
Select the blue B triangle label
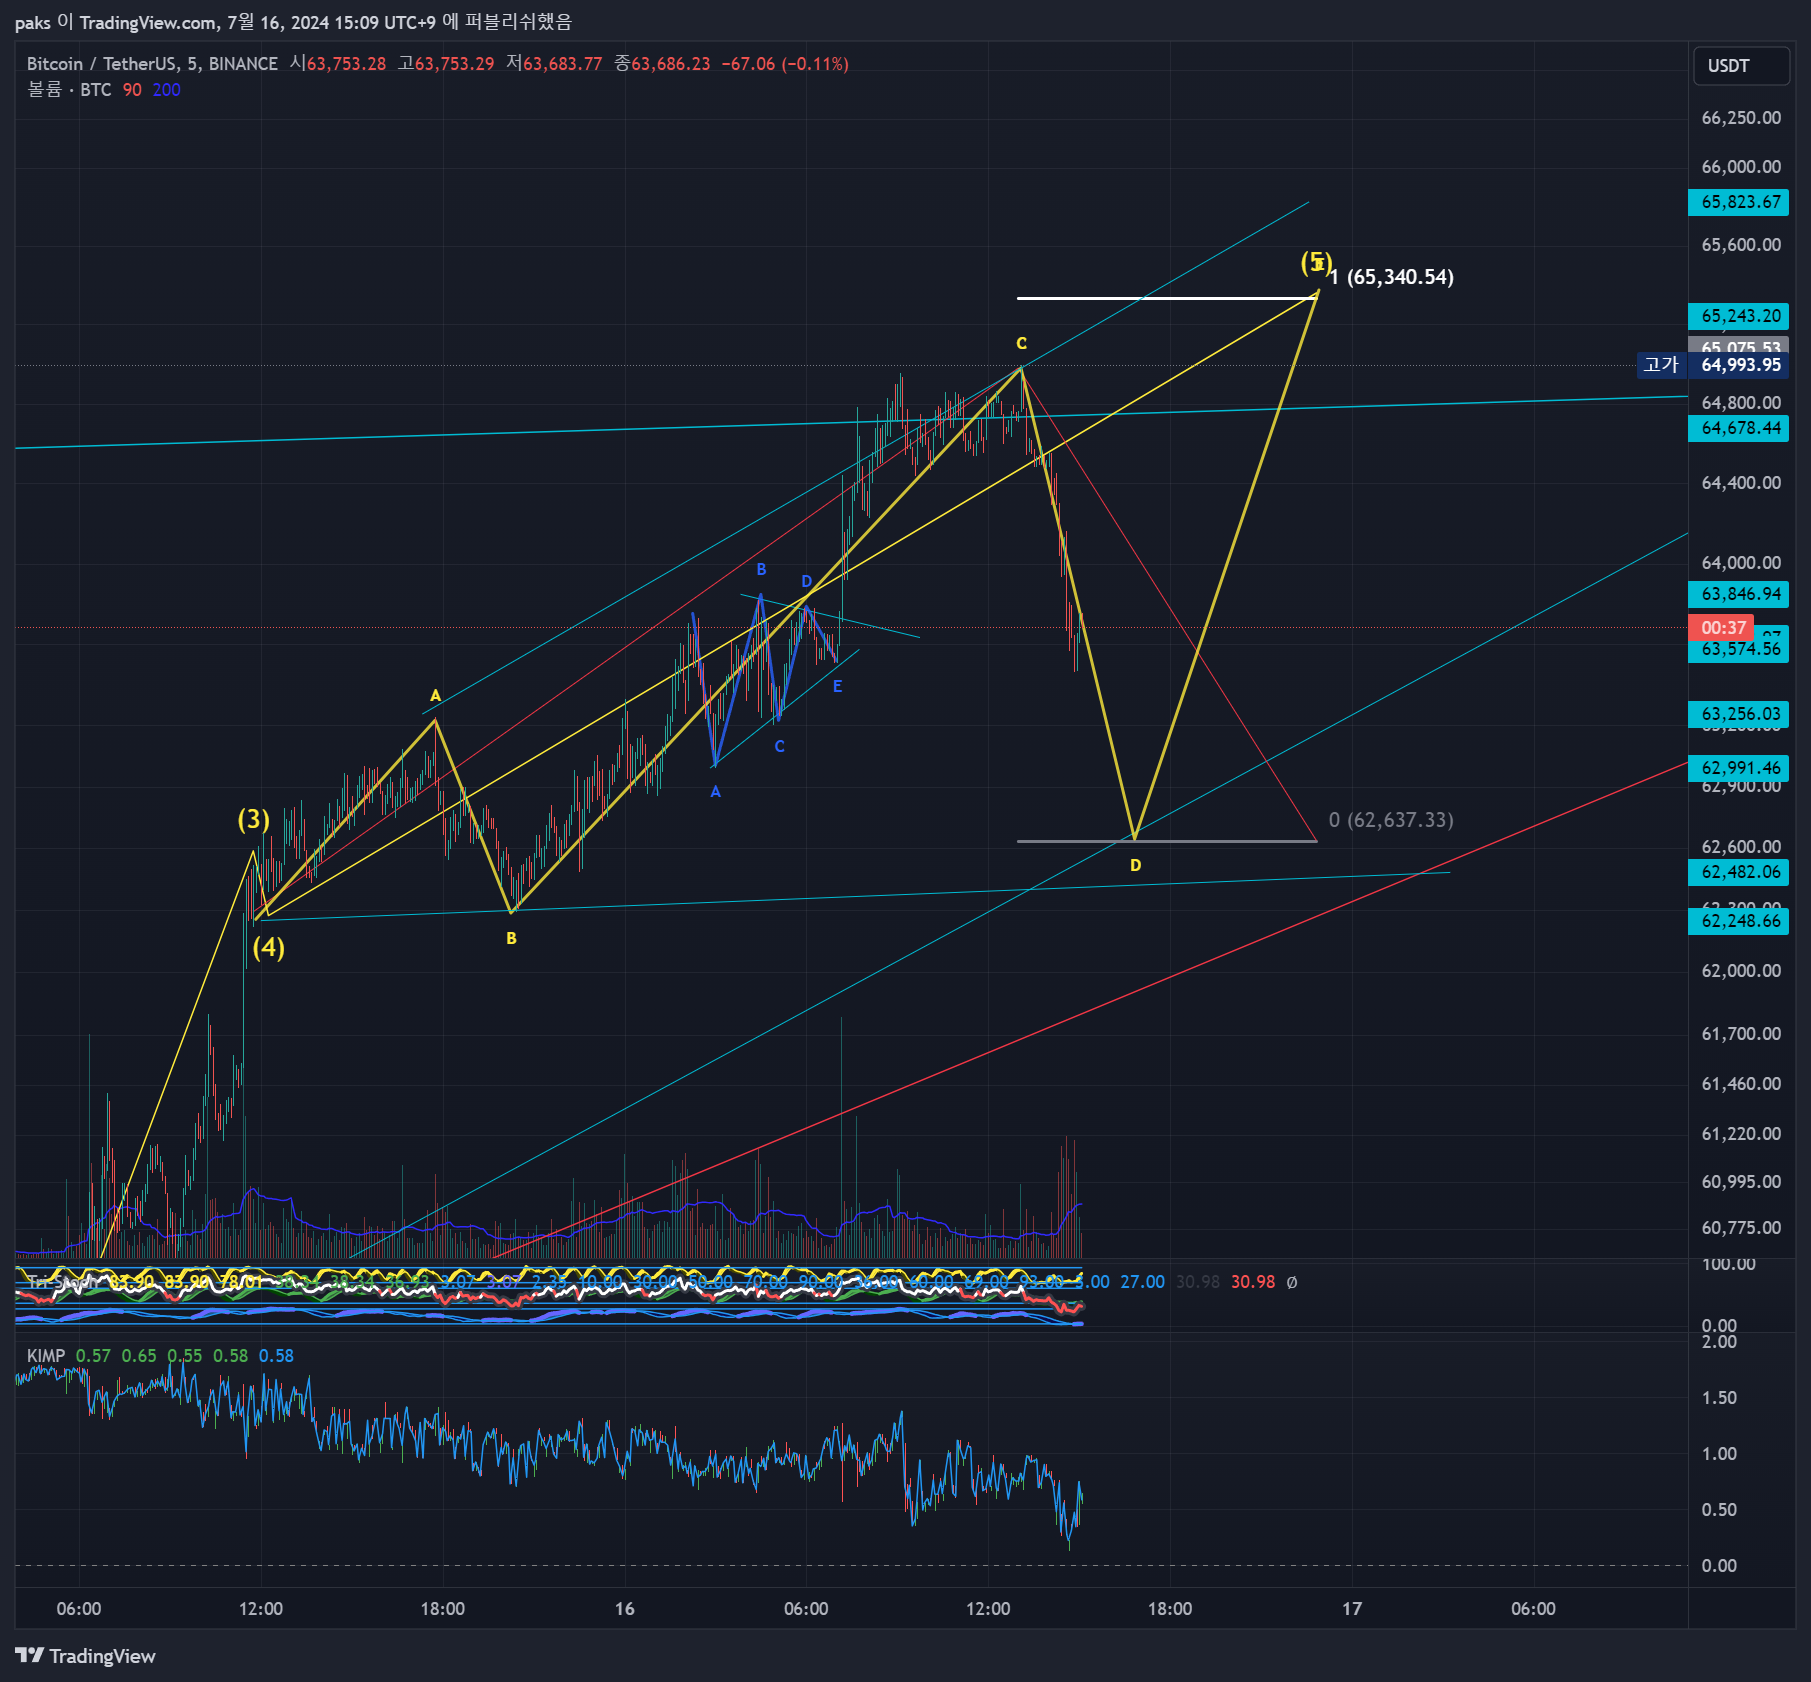[x=761, y=570]
